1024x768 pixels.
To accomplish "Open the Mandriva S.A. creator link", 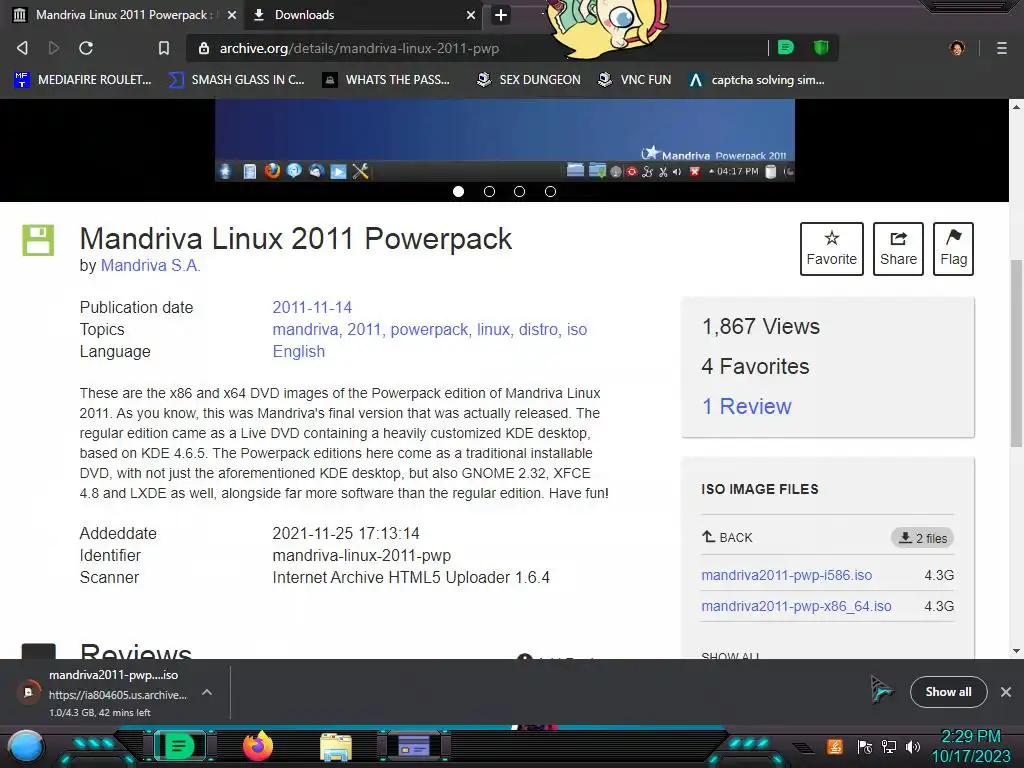I will click(x=150, y=265).
